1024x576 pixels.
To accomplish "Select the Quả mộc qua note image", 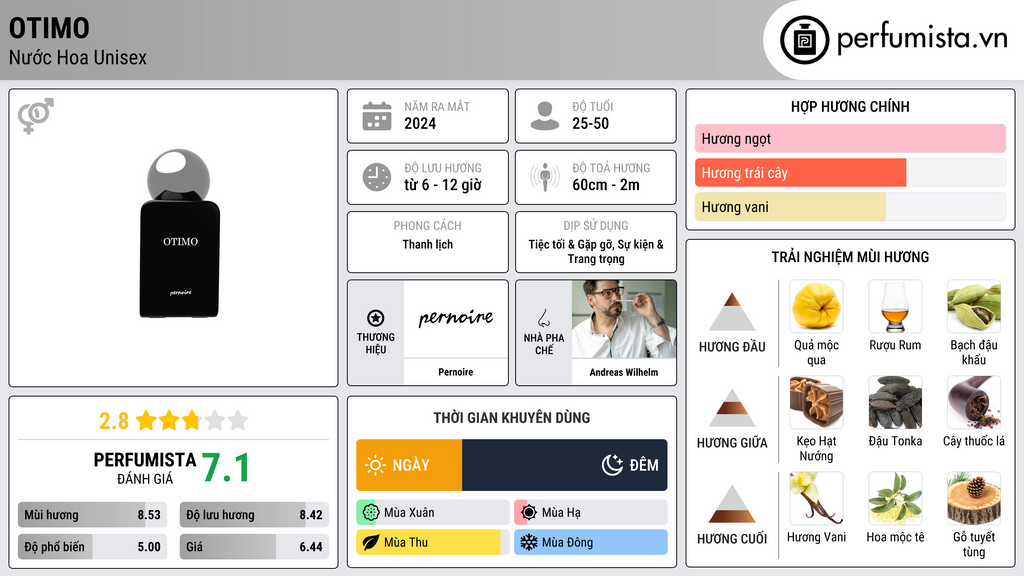I will pyautogui.click(x=816, y=306).
